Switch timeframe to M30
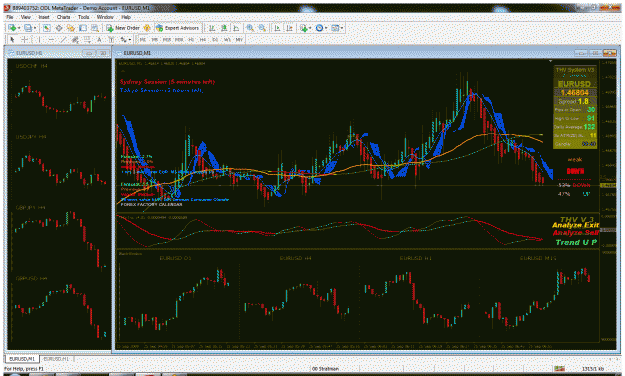The image size is (625, 376). (179, 39)
